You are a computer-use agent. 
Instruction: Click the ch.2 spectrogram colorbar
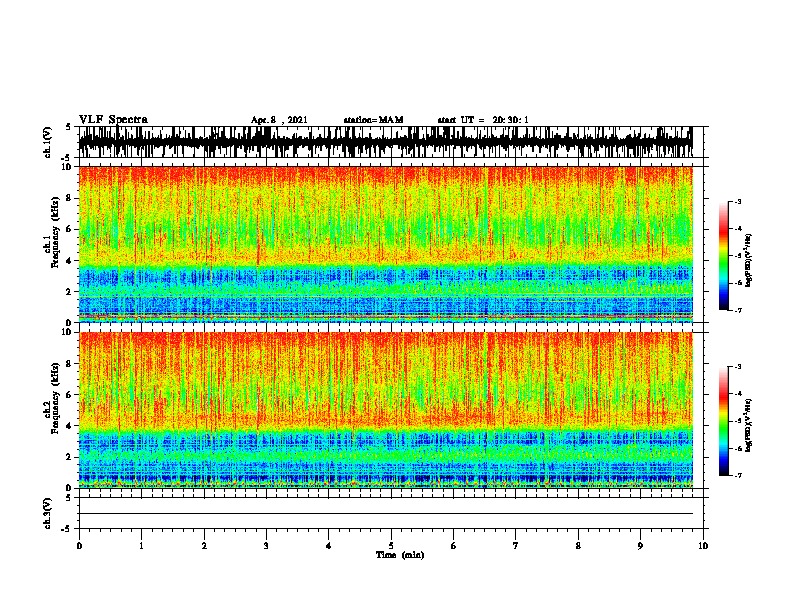723,421
